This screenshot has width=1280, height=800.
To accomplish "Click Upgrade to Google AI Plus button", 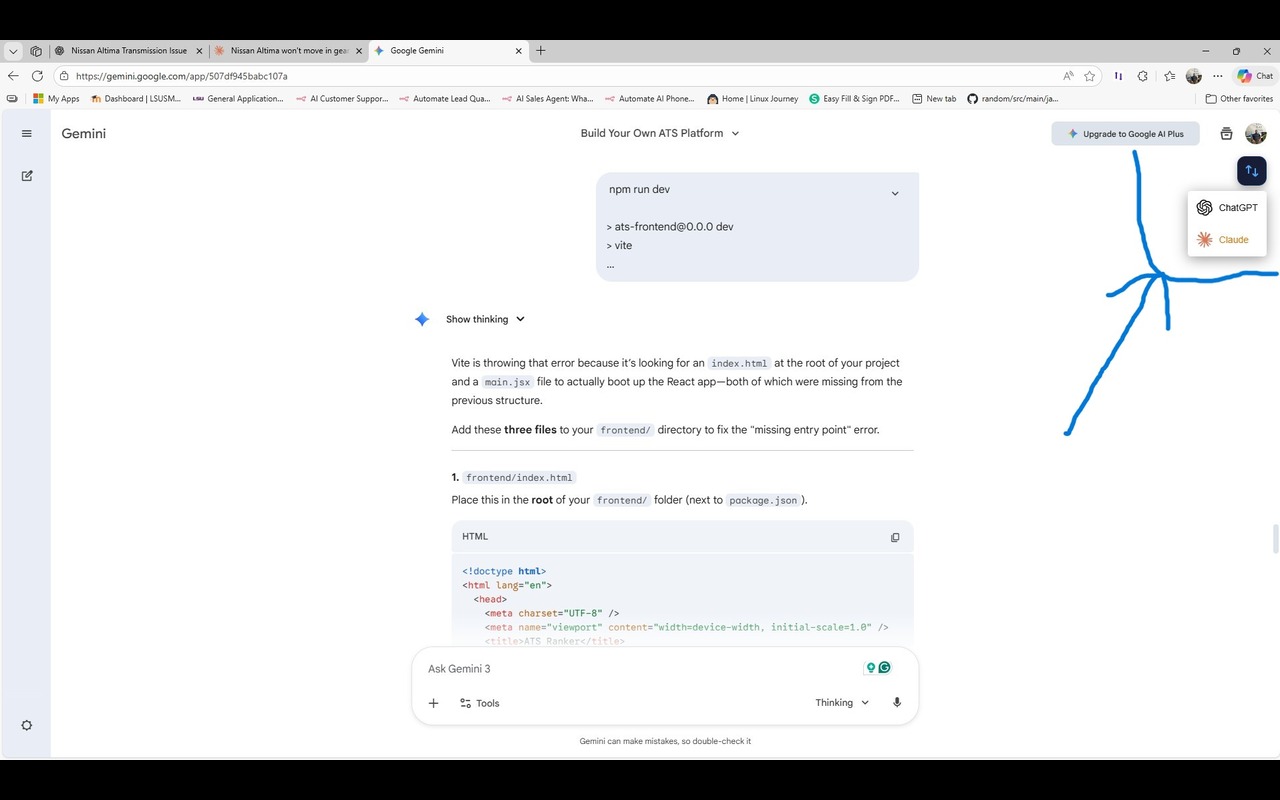I will pos(1125,134).
